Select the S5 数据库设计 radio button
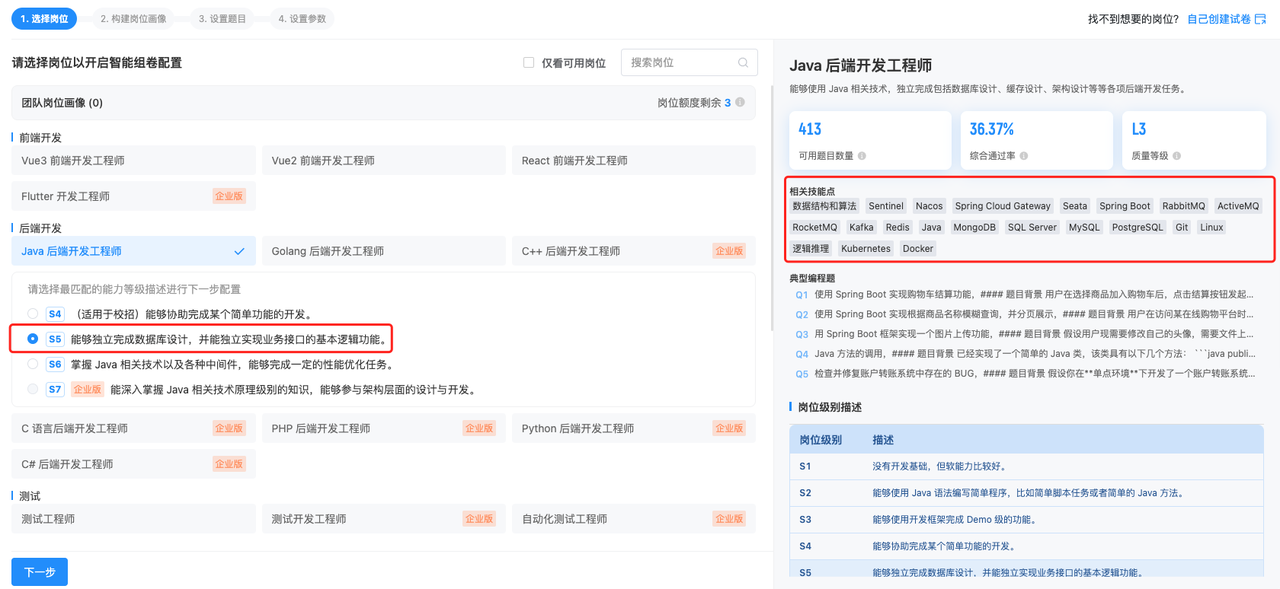The height and width of the screenshot is (589, 1280). point(33,339)
